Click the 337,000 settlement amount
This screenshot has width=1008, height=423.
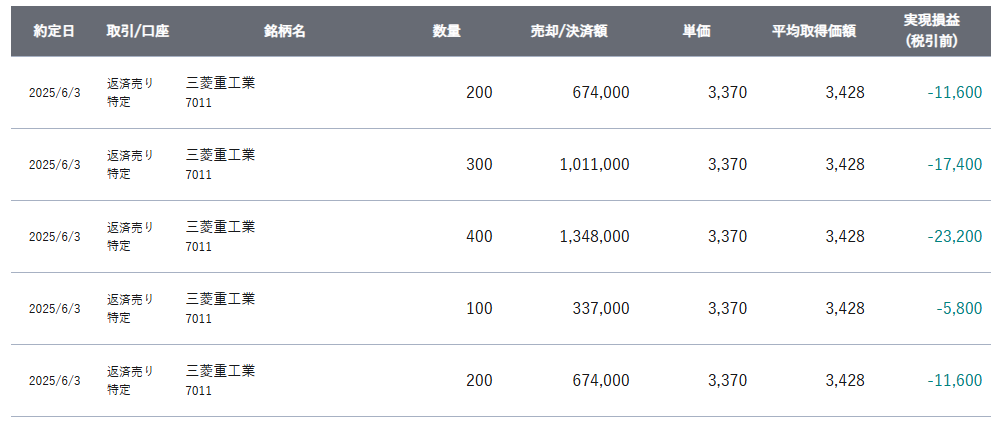tap(601, 309)
